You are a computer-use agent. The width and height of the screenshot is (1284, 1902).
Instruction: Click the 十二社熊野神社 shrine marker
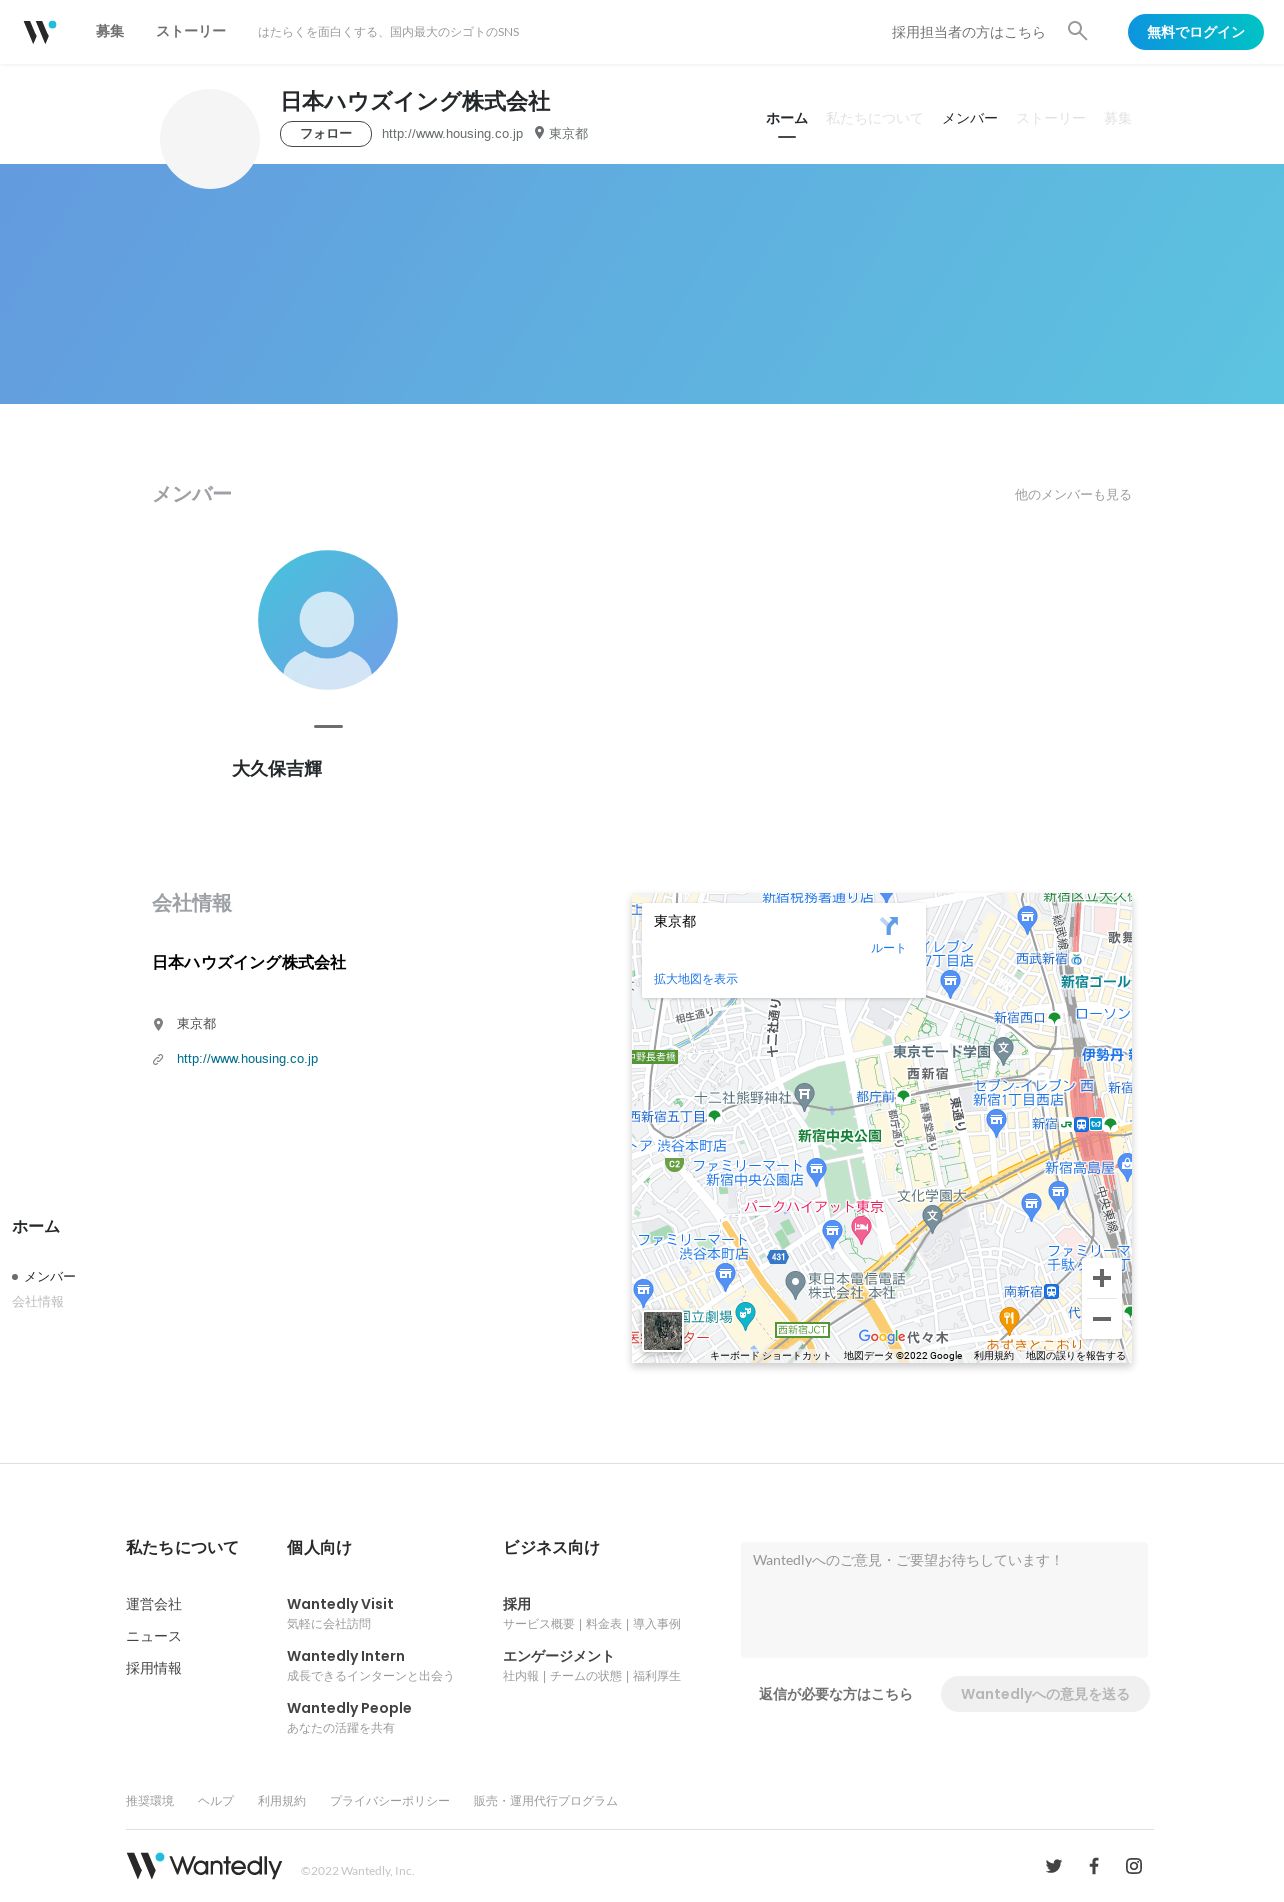(804, 1098)
